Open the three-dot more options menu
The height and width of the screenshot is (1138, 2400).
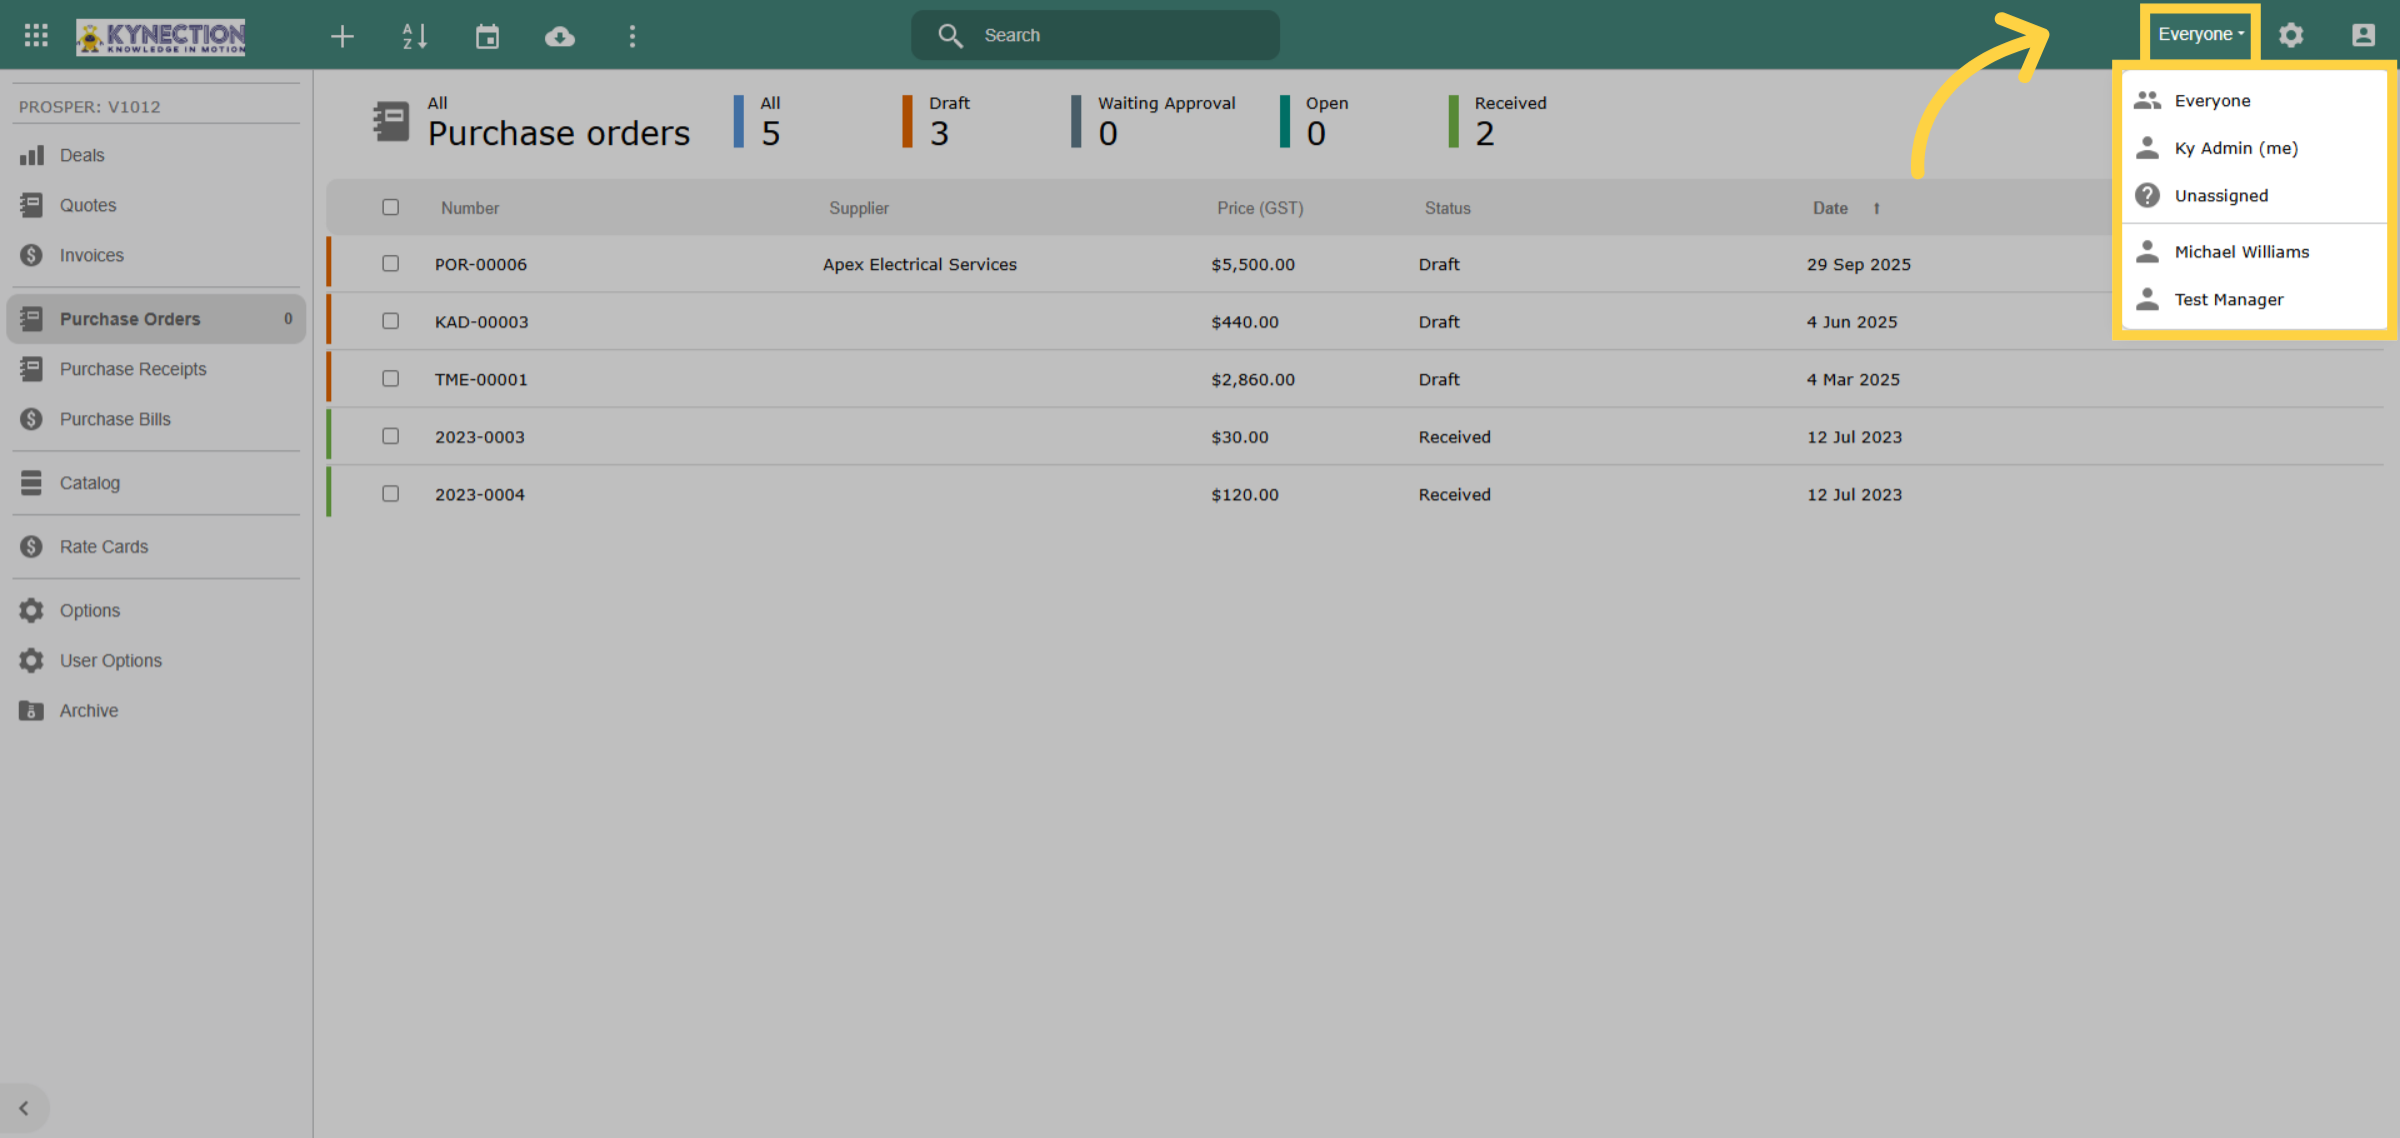tap(632, 36)
